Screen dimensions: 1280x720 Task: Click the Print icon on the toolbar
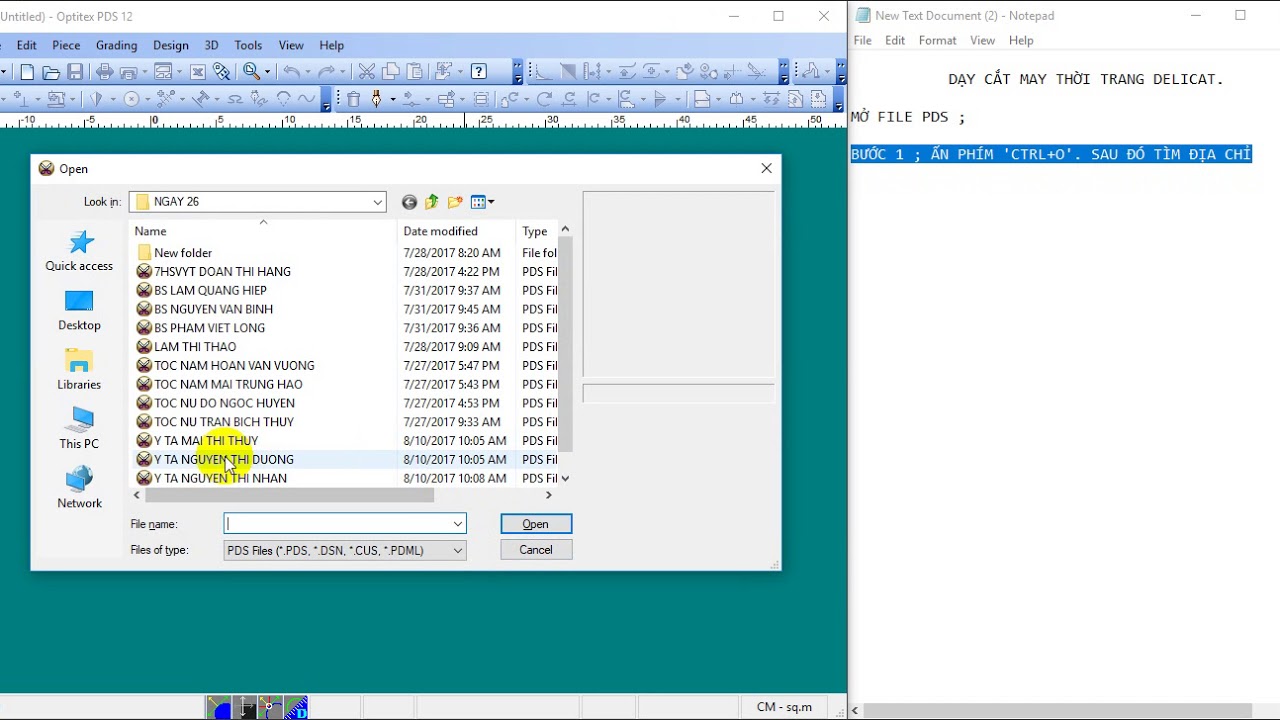(103, 72)
